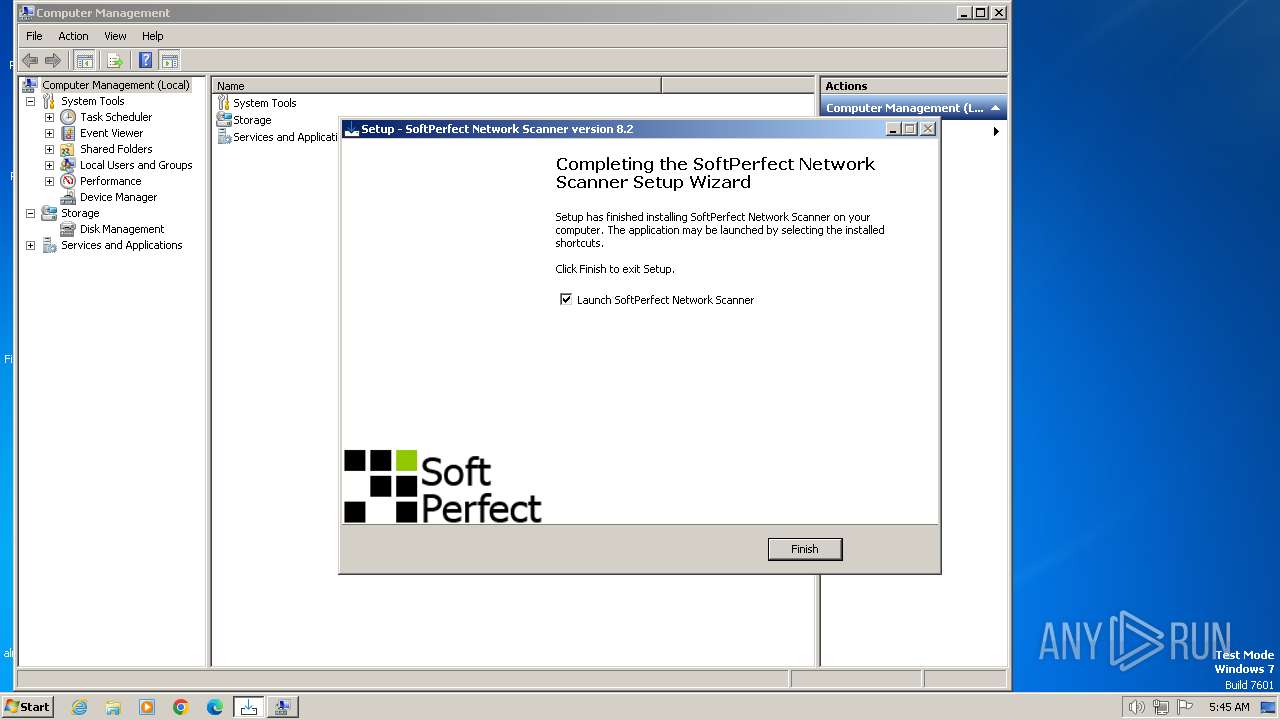Viewport: 1280px width, 720px height.
Task: Click the volume speaker tray icon
Action: pos(1136,707)
